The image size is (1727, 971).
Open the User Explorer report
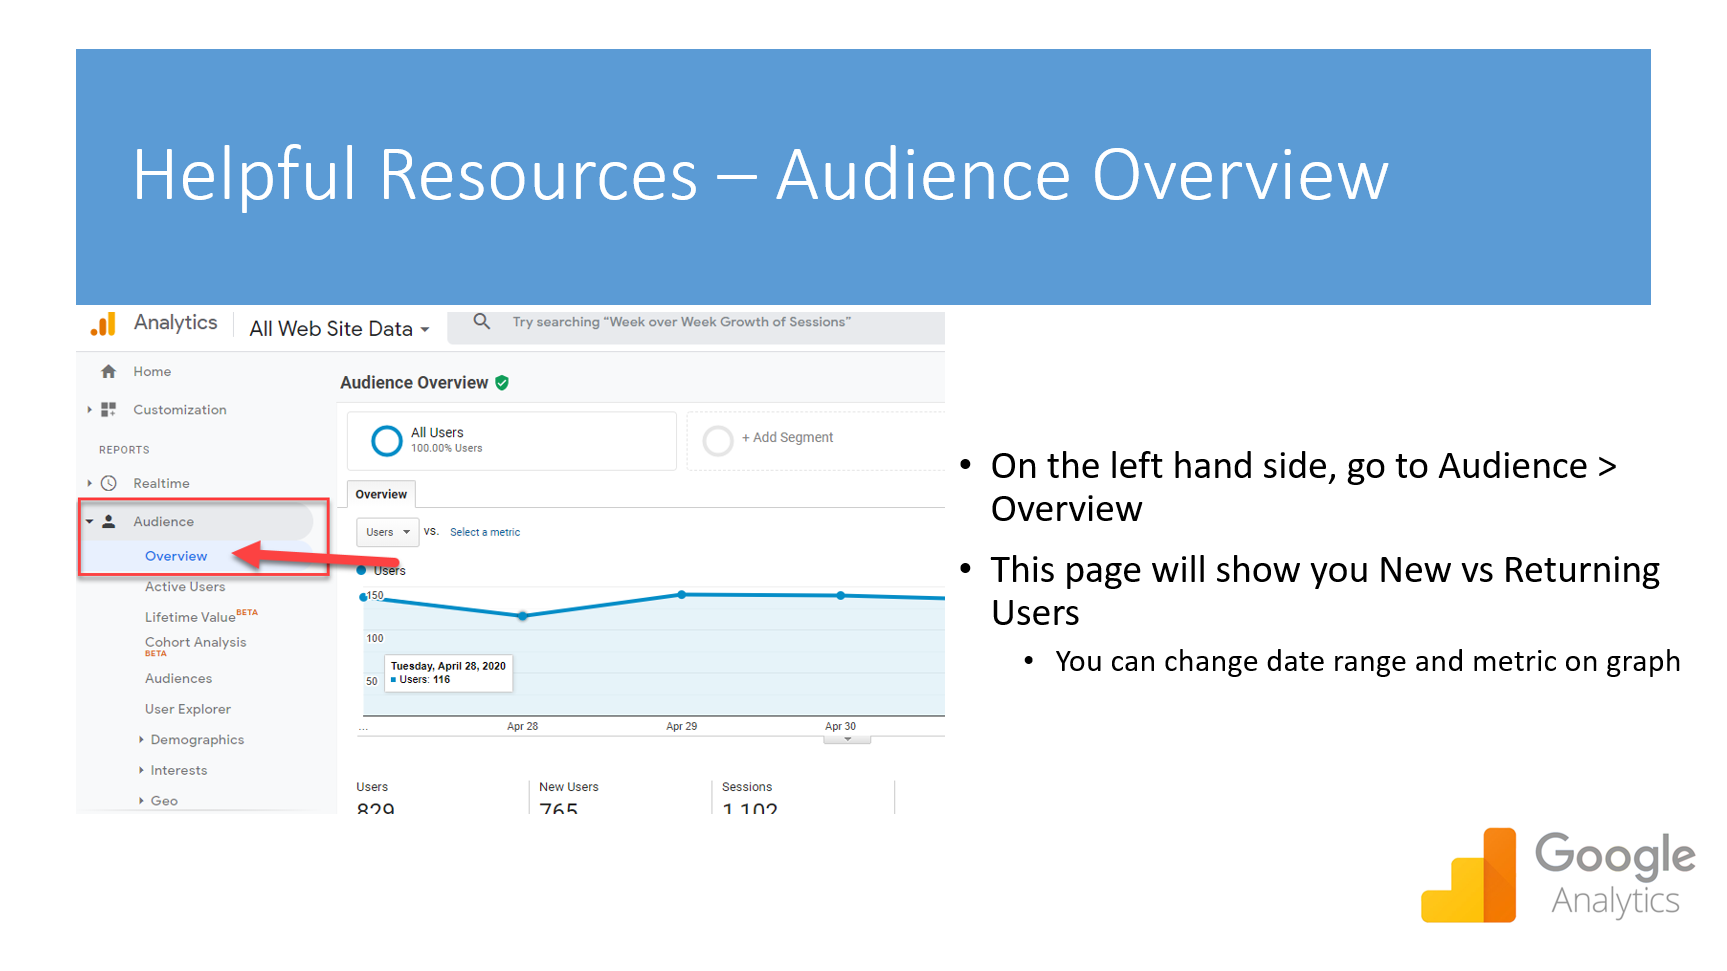point(187,709)
